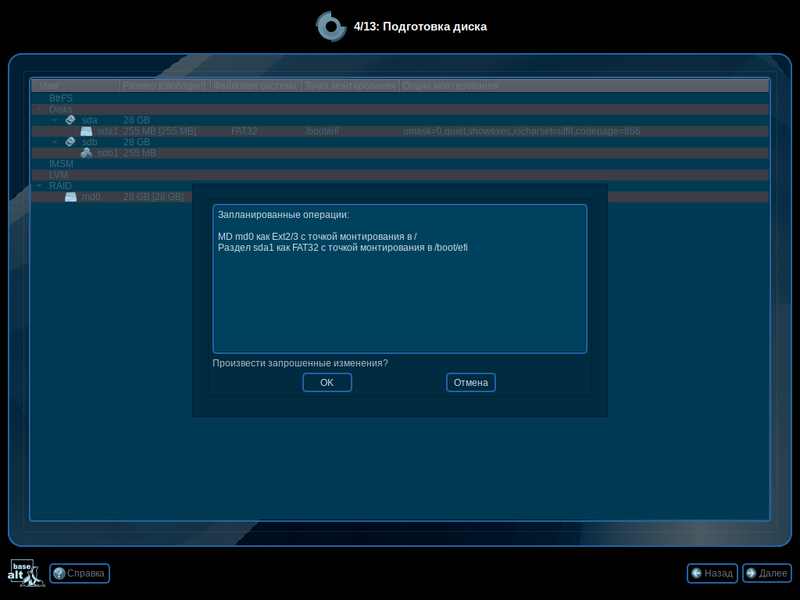This screenshot has height=600, width=800.
Task: Click the Файловая система column header
Action: [x=256, y=86]
